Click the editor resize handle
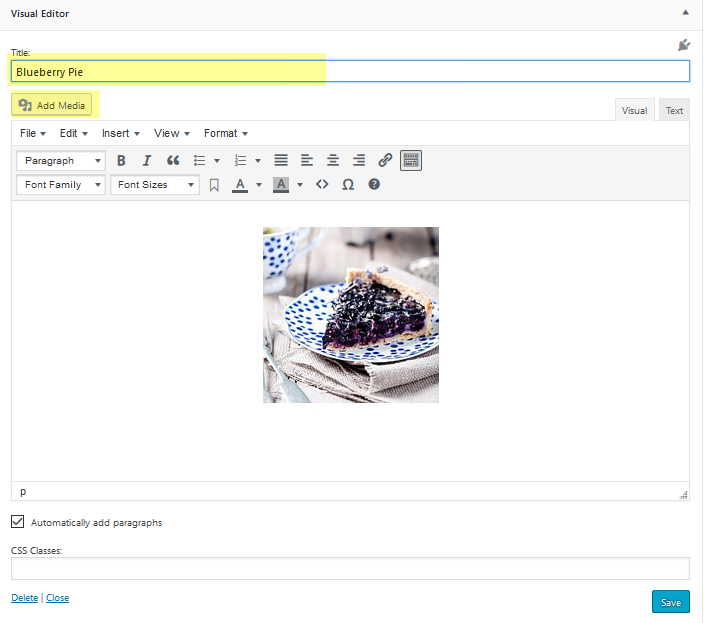Image resolution: width=706 pixels, height=623 pixels. [683, 495]
